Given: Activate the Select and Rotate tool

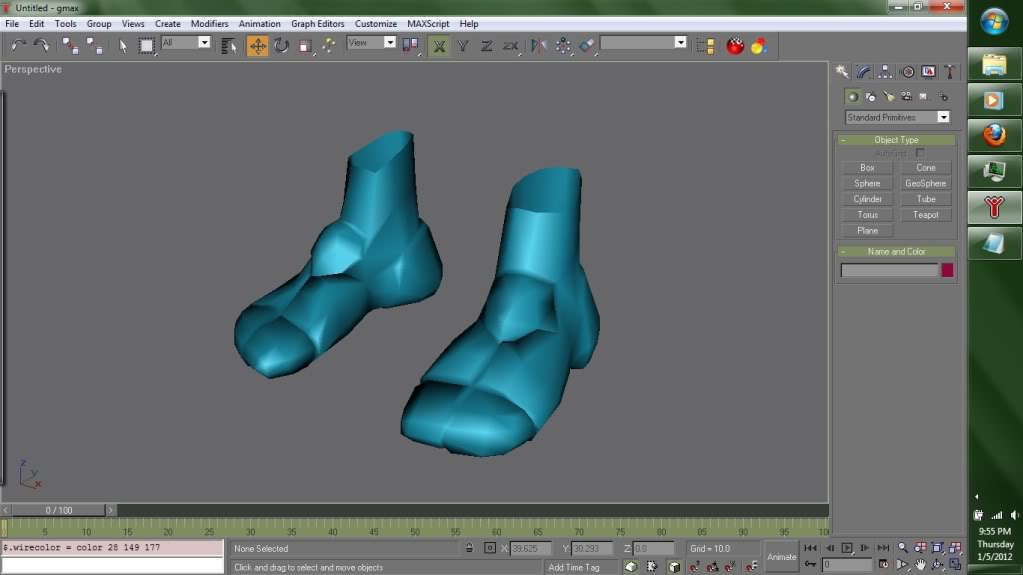Looking at the screenshot, I should 281,46.
